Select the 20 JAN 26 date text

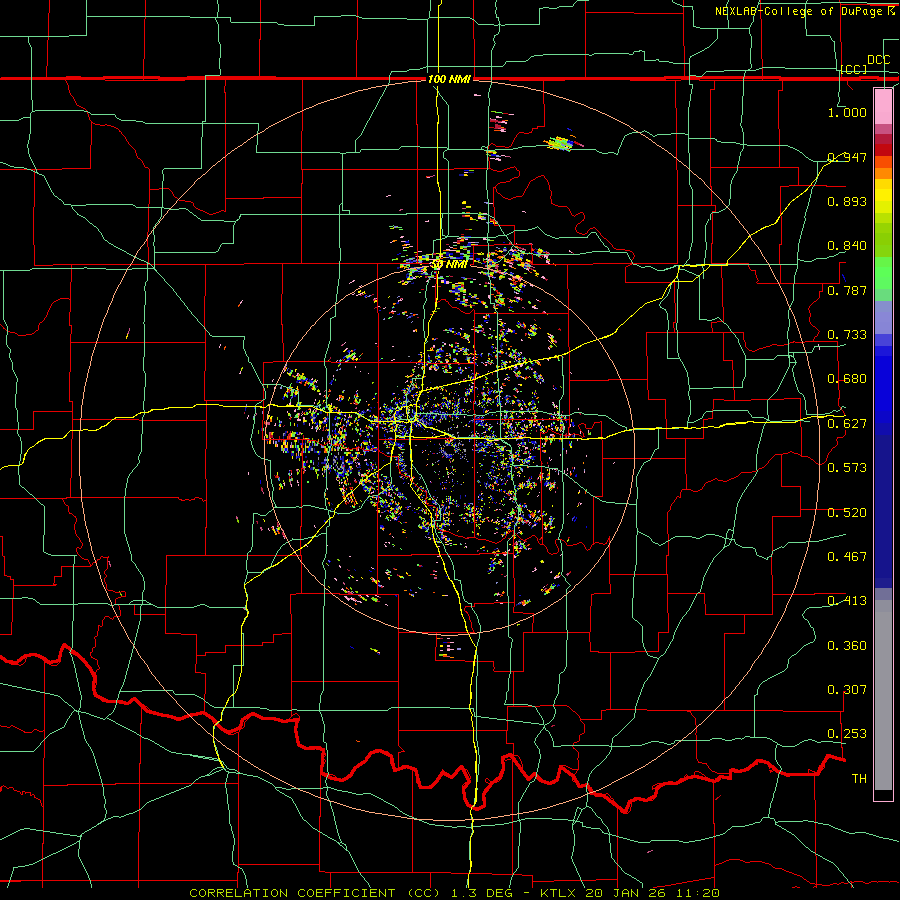tap(624, 893)
